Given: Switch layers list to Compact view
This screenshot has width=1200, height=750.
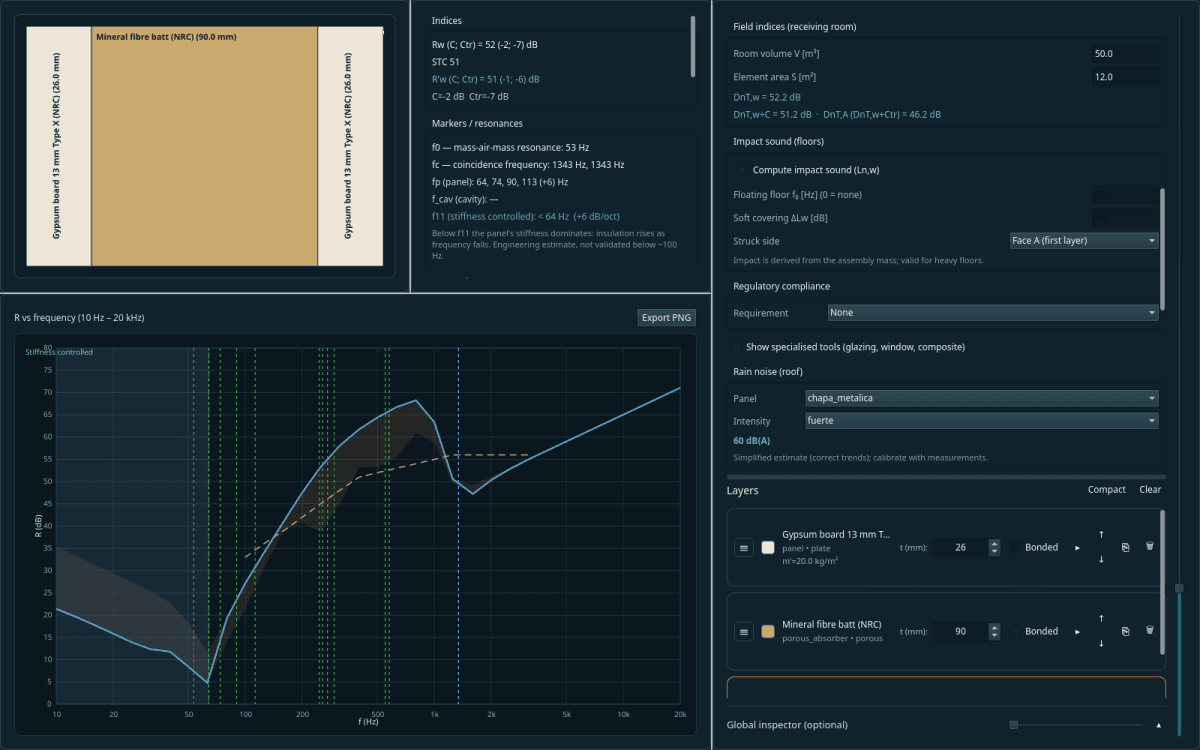Looking at the screenshot, I should (1107, 490).
